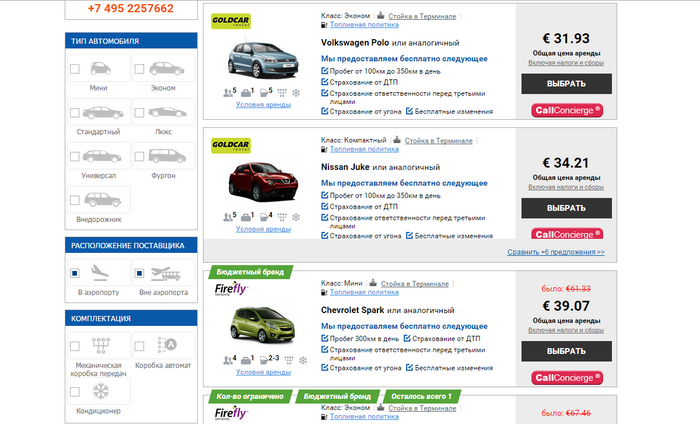The width and height of the screenshot is (700, 424).
Task: Check the Мини car type checkbox
Action: (75, 69)
